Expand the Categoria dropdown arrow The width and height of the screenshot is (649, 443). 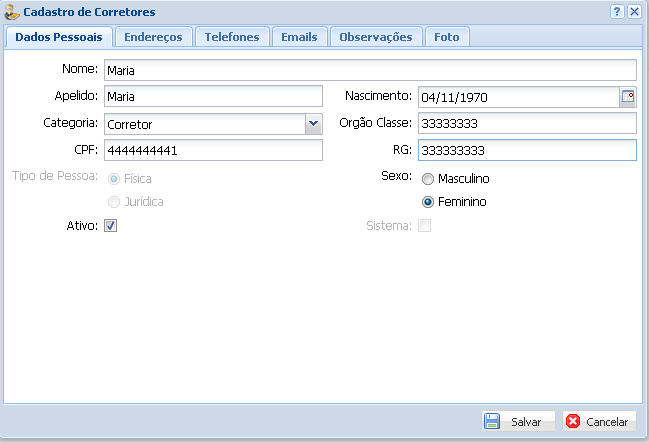[x=313, y=123]
